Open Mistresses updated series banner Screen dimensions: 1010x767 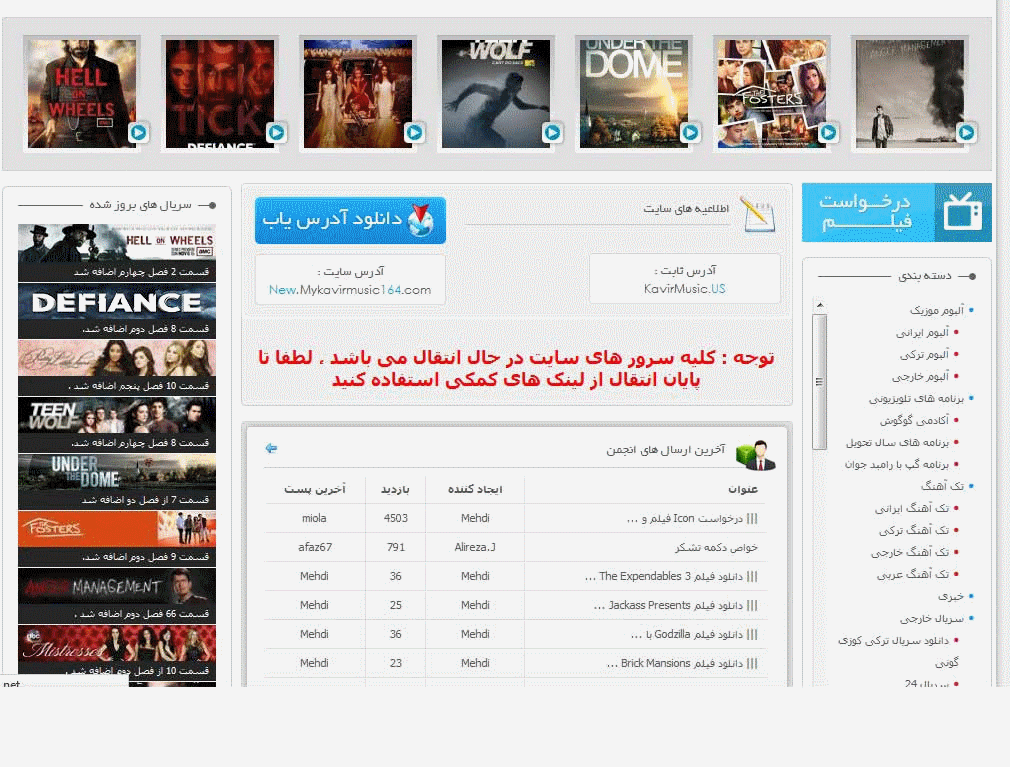pyautogui.click(x=117, y=652)
